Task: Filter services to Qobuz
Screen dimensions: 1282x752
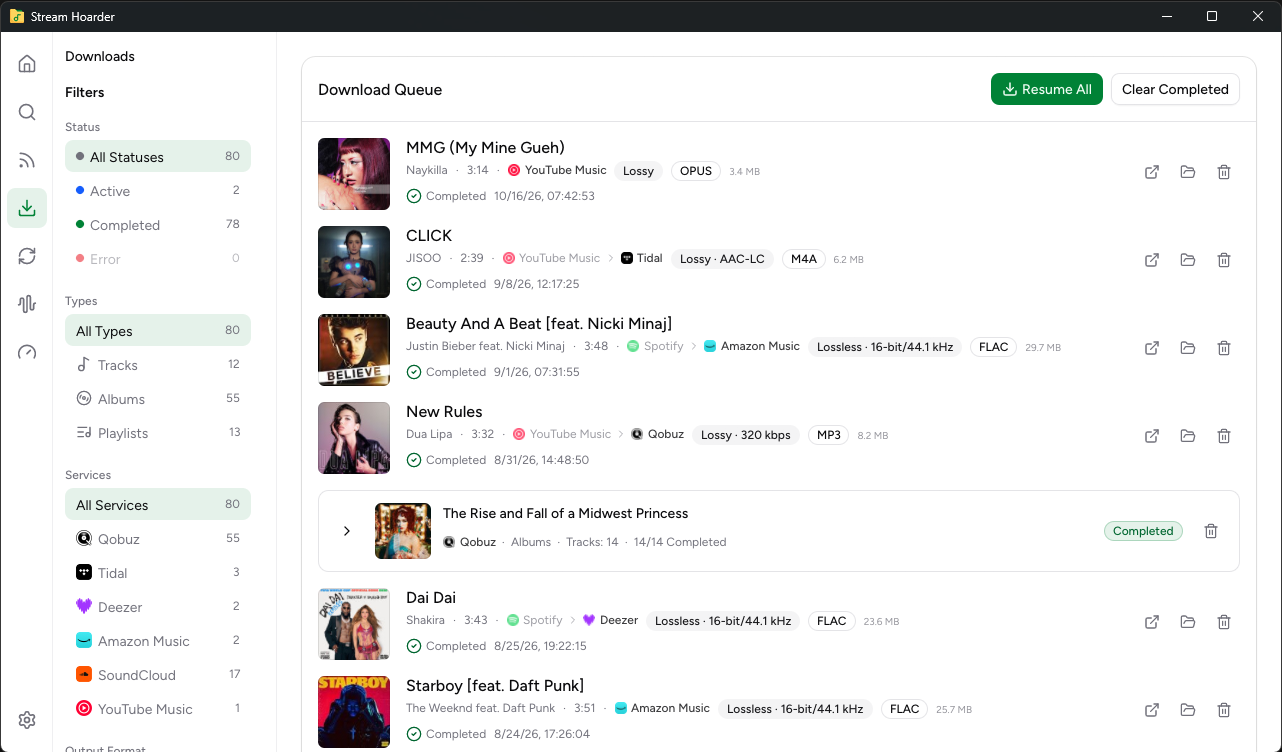Action: [x=158, y=538]
